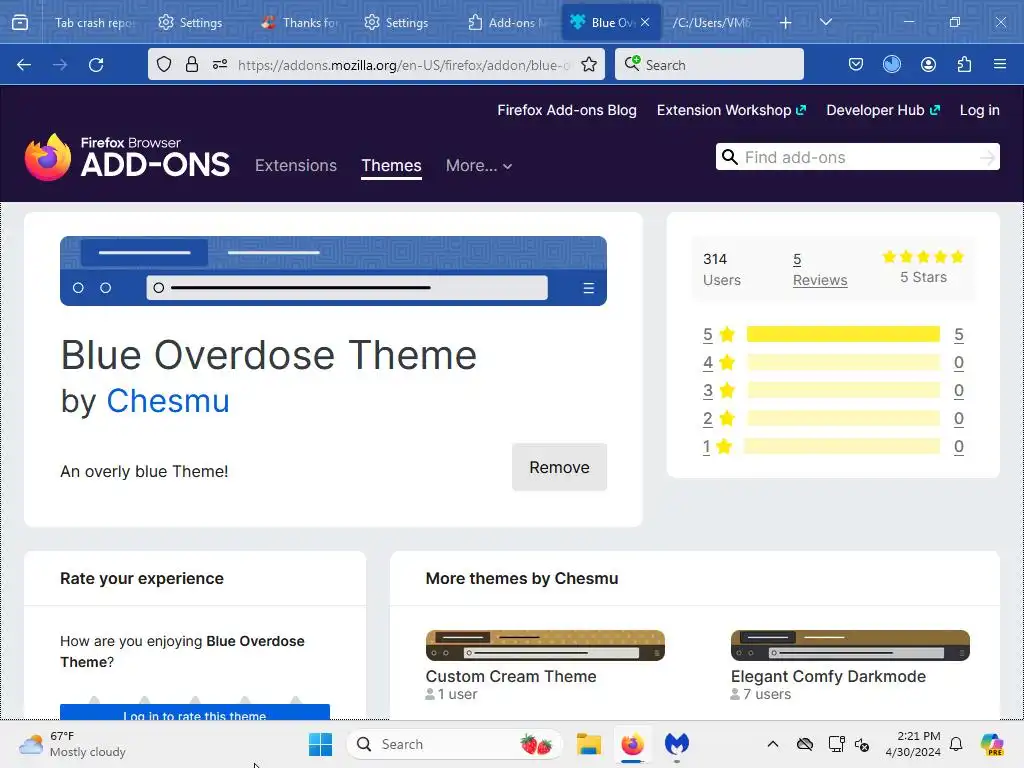Open the clock and date panel
The width and height of the screenshot is (1024, 768).
913,744
